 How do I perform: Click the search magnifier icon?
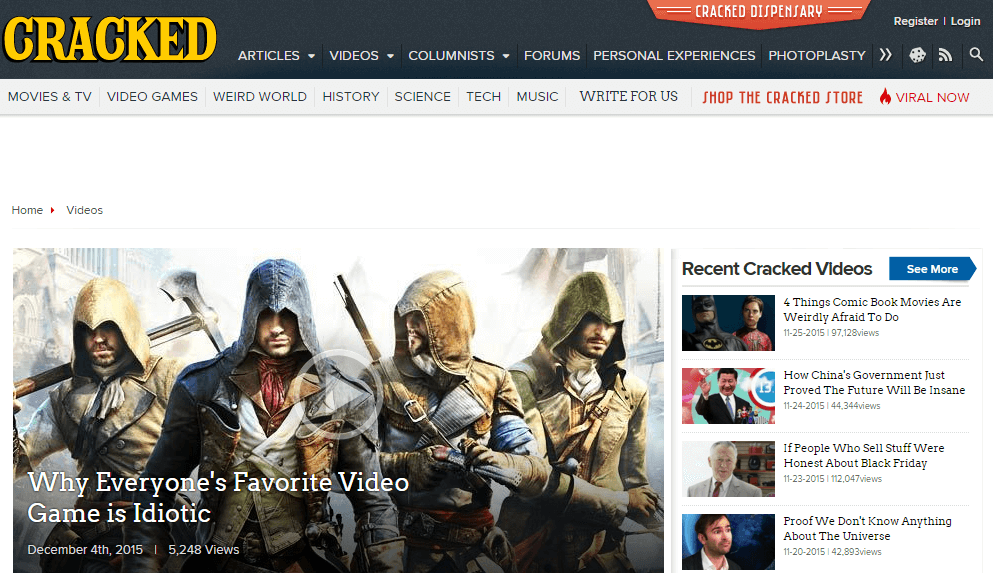pos(976,55)
